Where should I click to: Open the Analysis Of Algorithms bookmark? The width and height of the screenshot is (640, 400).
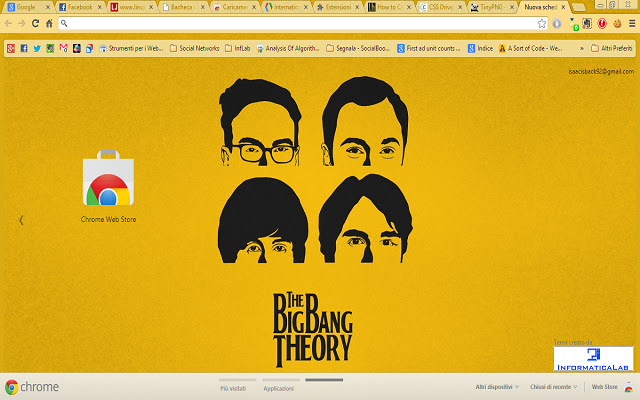[288, 49]
